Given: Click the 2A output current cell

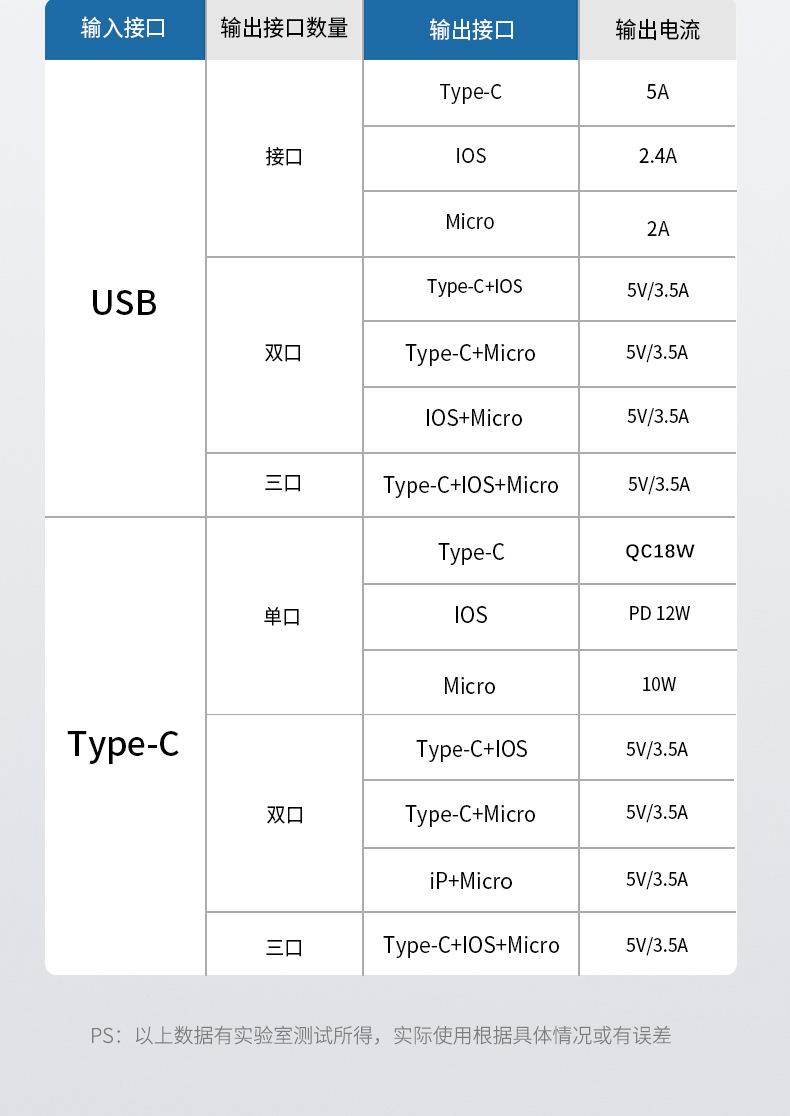Looking at the screenshot, I should [x=657, y=229].
